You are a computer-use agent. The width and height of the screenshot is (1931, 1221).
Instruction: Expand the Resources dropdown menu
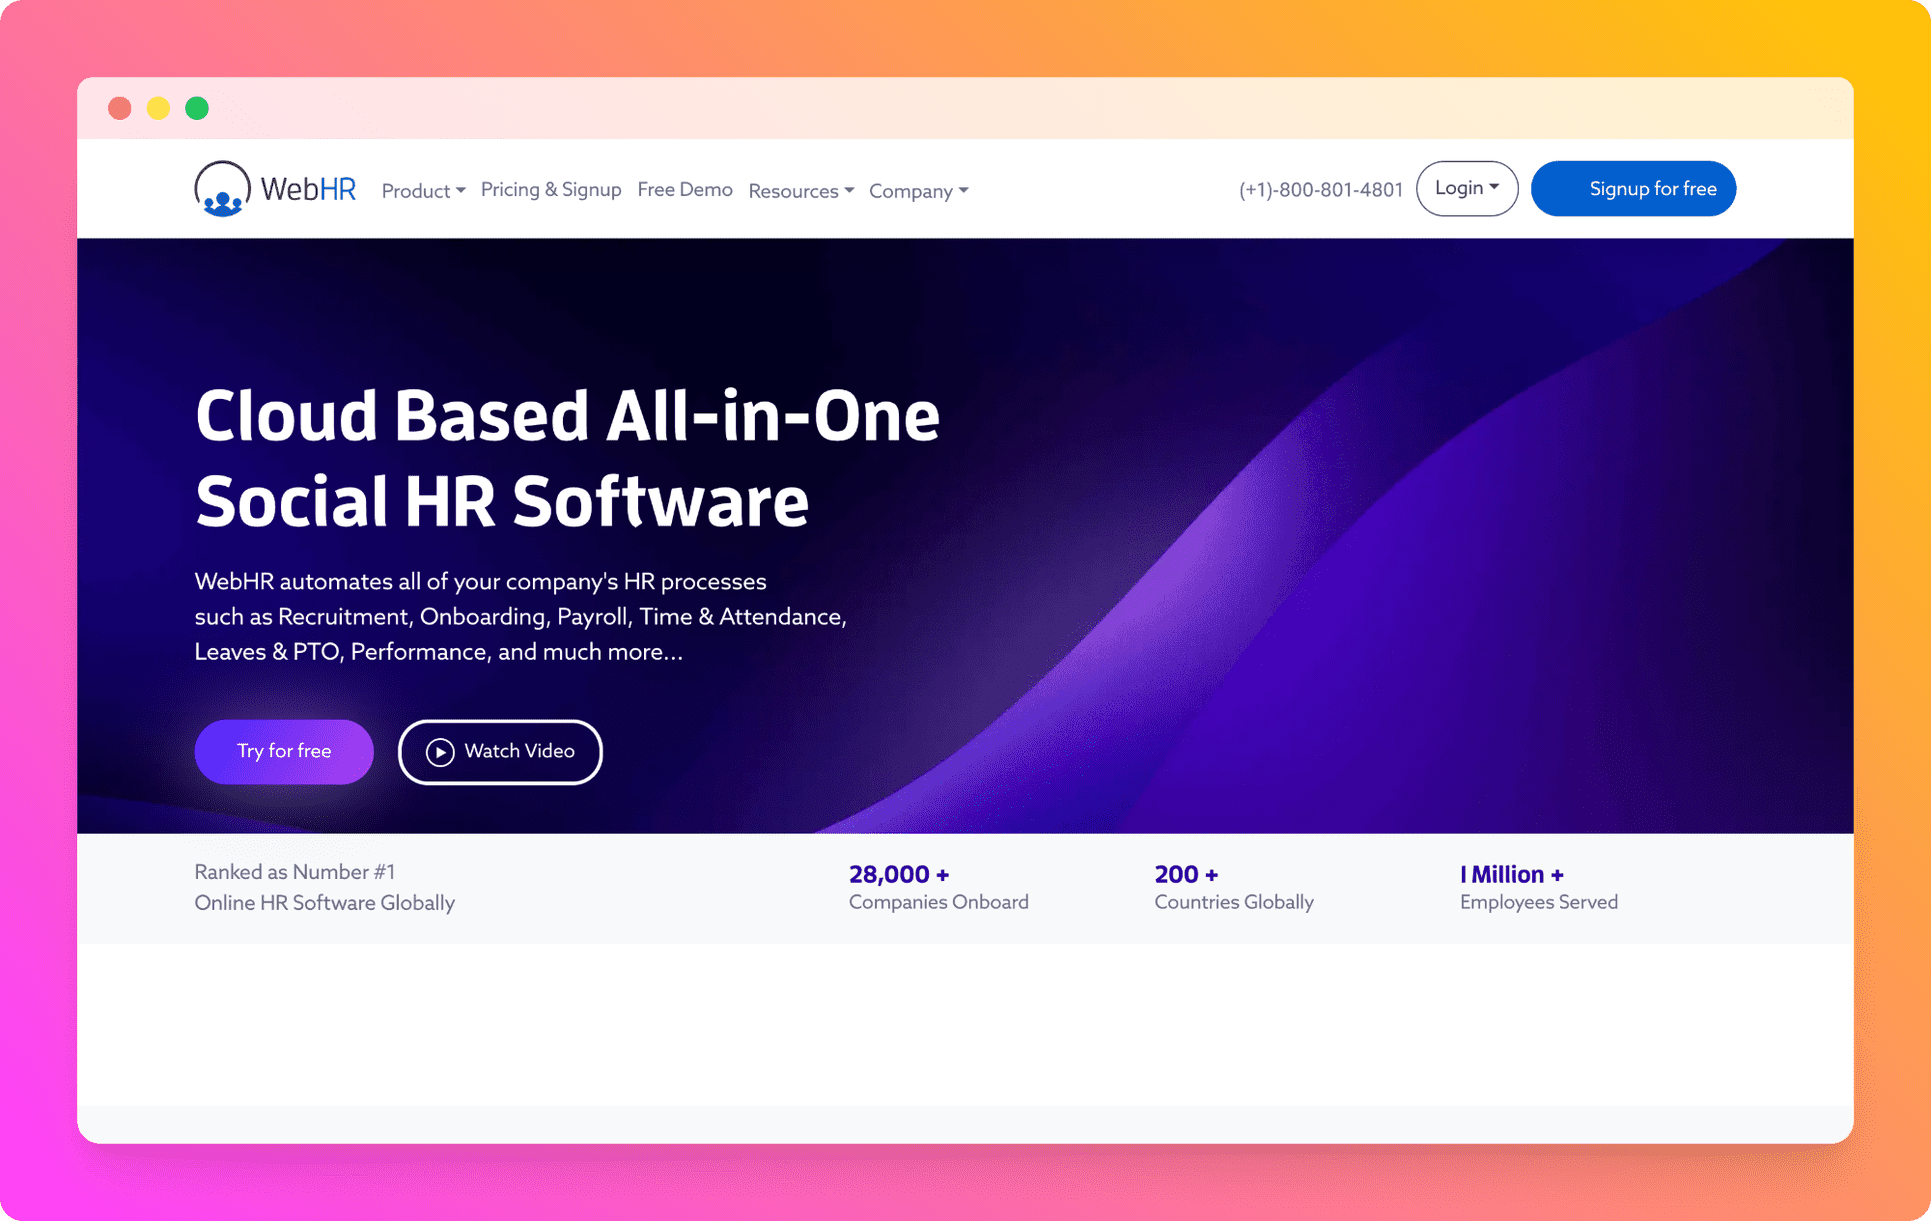click(x=801, y=190)
